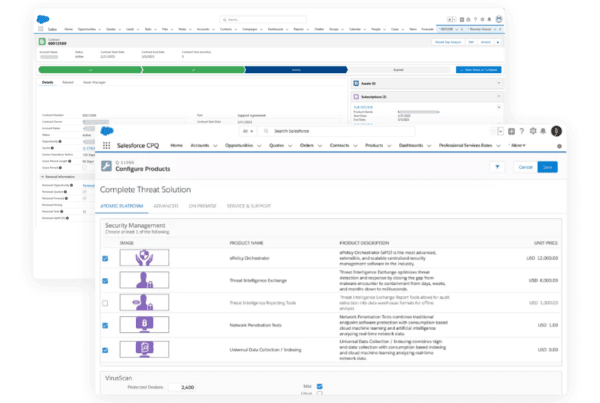This screenshot has width=600, height=403.
Task: Open the user avatar in the Sales window
Action: [x=499, y=19]
